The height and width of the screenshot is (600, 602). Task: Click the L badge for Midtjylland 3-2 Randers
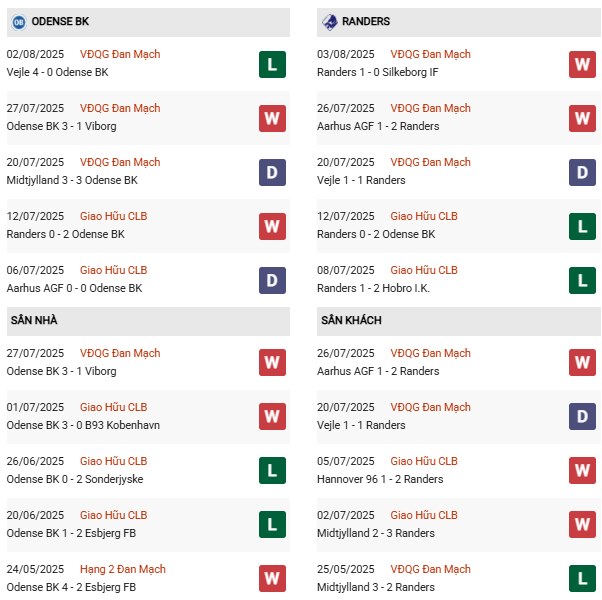pyautogui.click(x=582, y=579)
